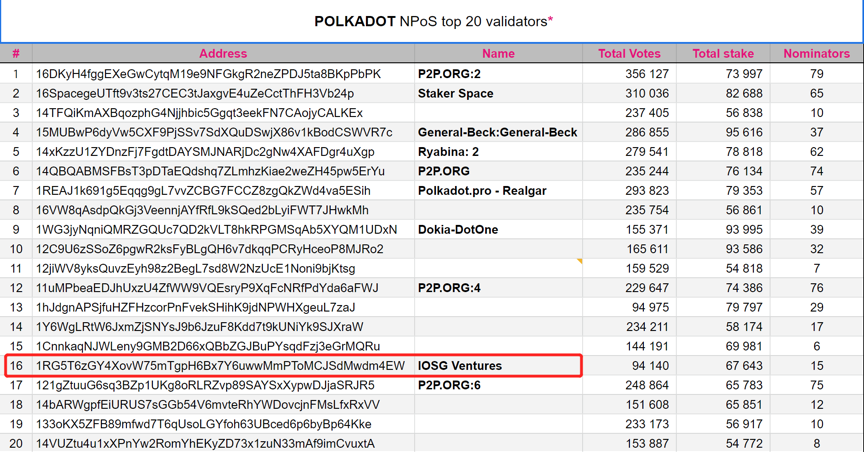Select the address starting with 12jiWV8yksQuvzEyh98
This screenshot has width=864, height=452.
[x=196, y=268]
